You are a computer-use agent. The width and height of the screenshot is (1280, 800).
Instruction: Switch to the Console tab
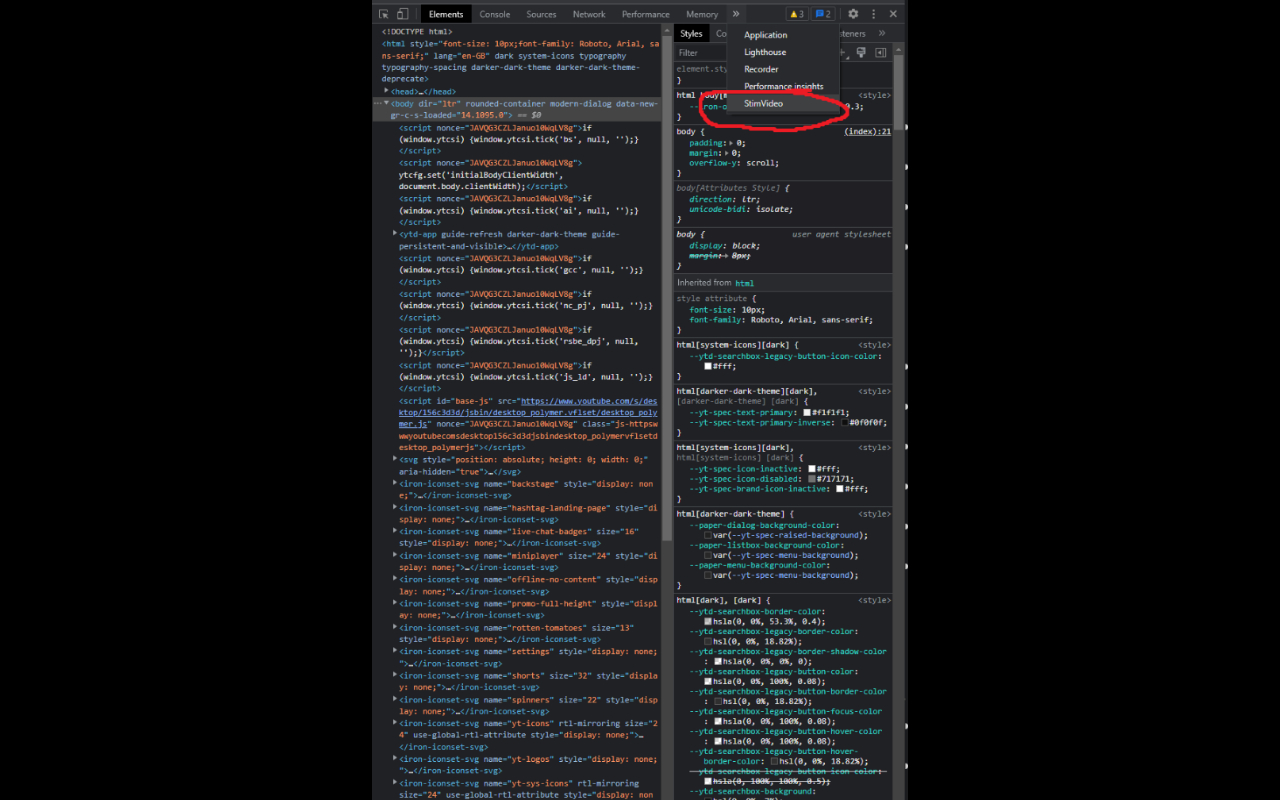495,14
